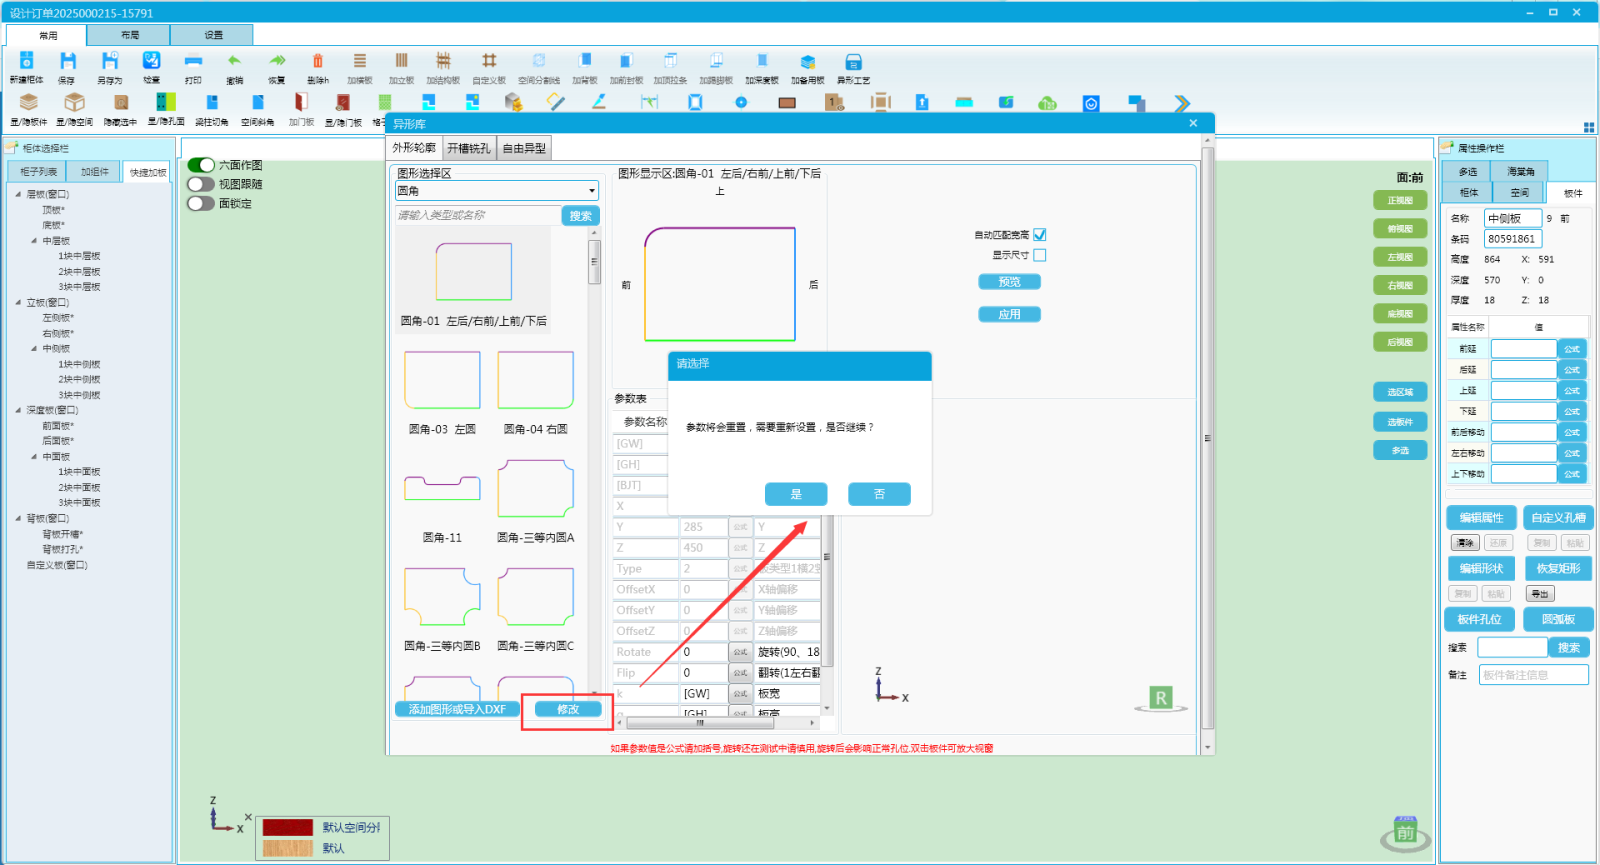Screen dimensions: 1600x865
Task: Uncheck the 自动匹配宽高 checkbox
Action: click(1040, 235)
